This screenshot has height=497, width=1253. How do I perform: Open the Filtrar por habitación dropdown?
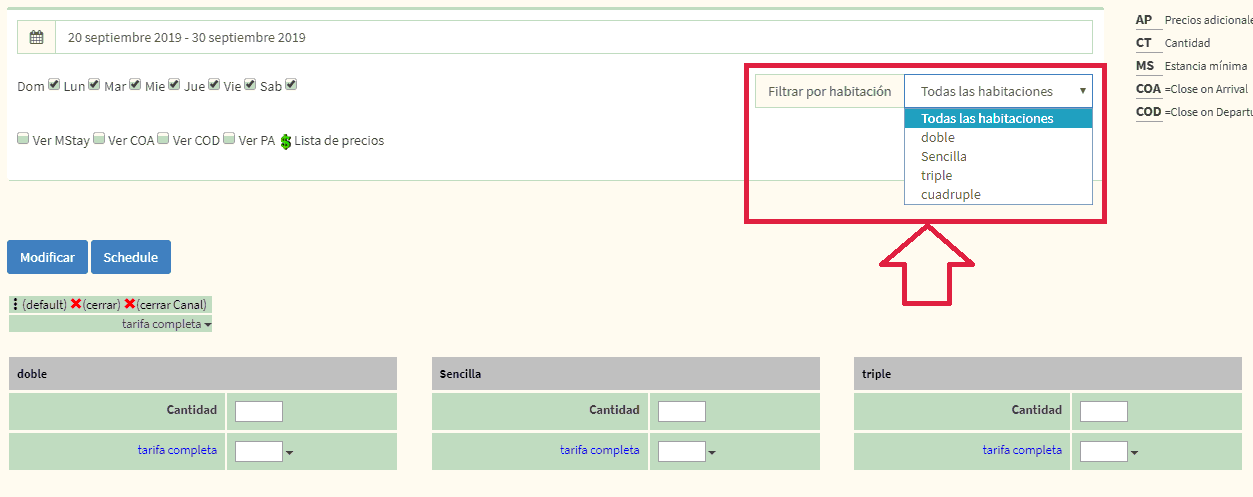998,91
